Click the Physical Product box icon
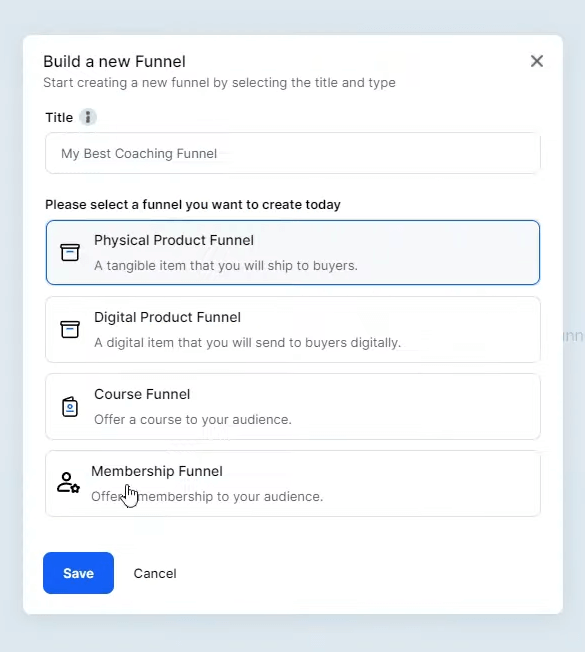The image size is (585, 652). tap(70, 252)
